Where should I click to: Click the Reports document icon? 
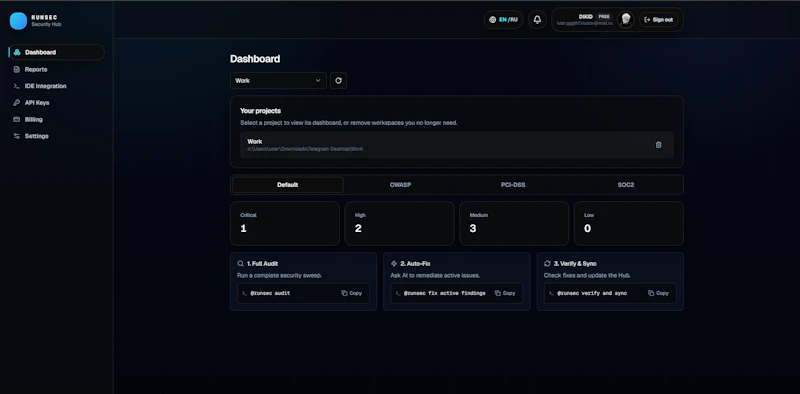[16, 69]
